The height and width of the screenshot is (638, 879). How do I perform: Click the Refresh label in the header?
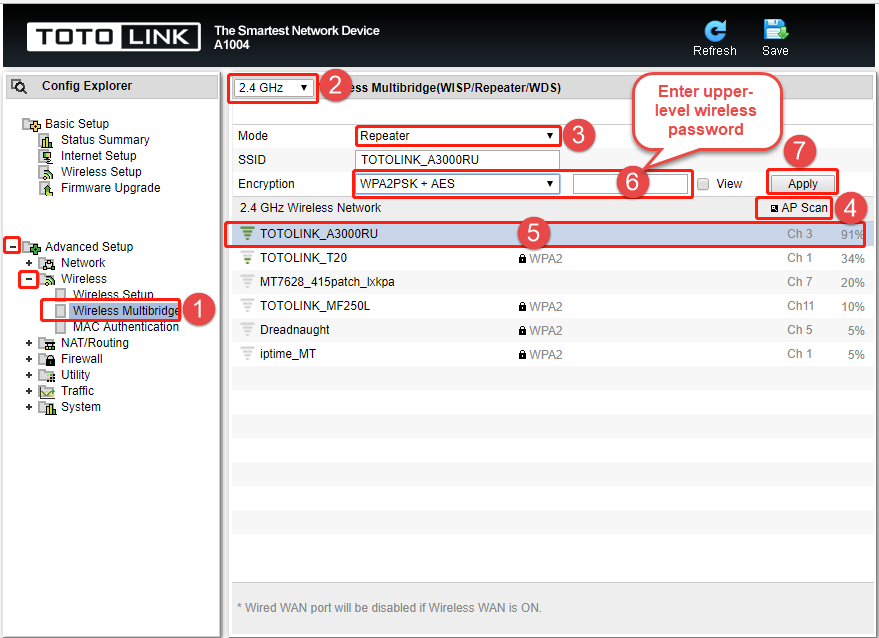[715, 51]
